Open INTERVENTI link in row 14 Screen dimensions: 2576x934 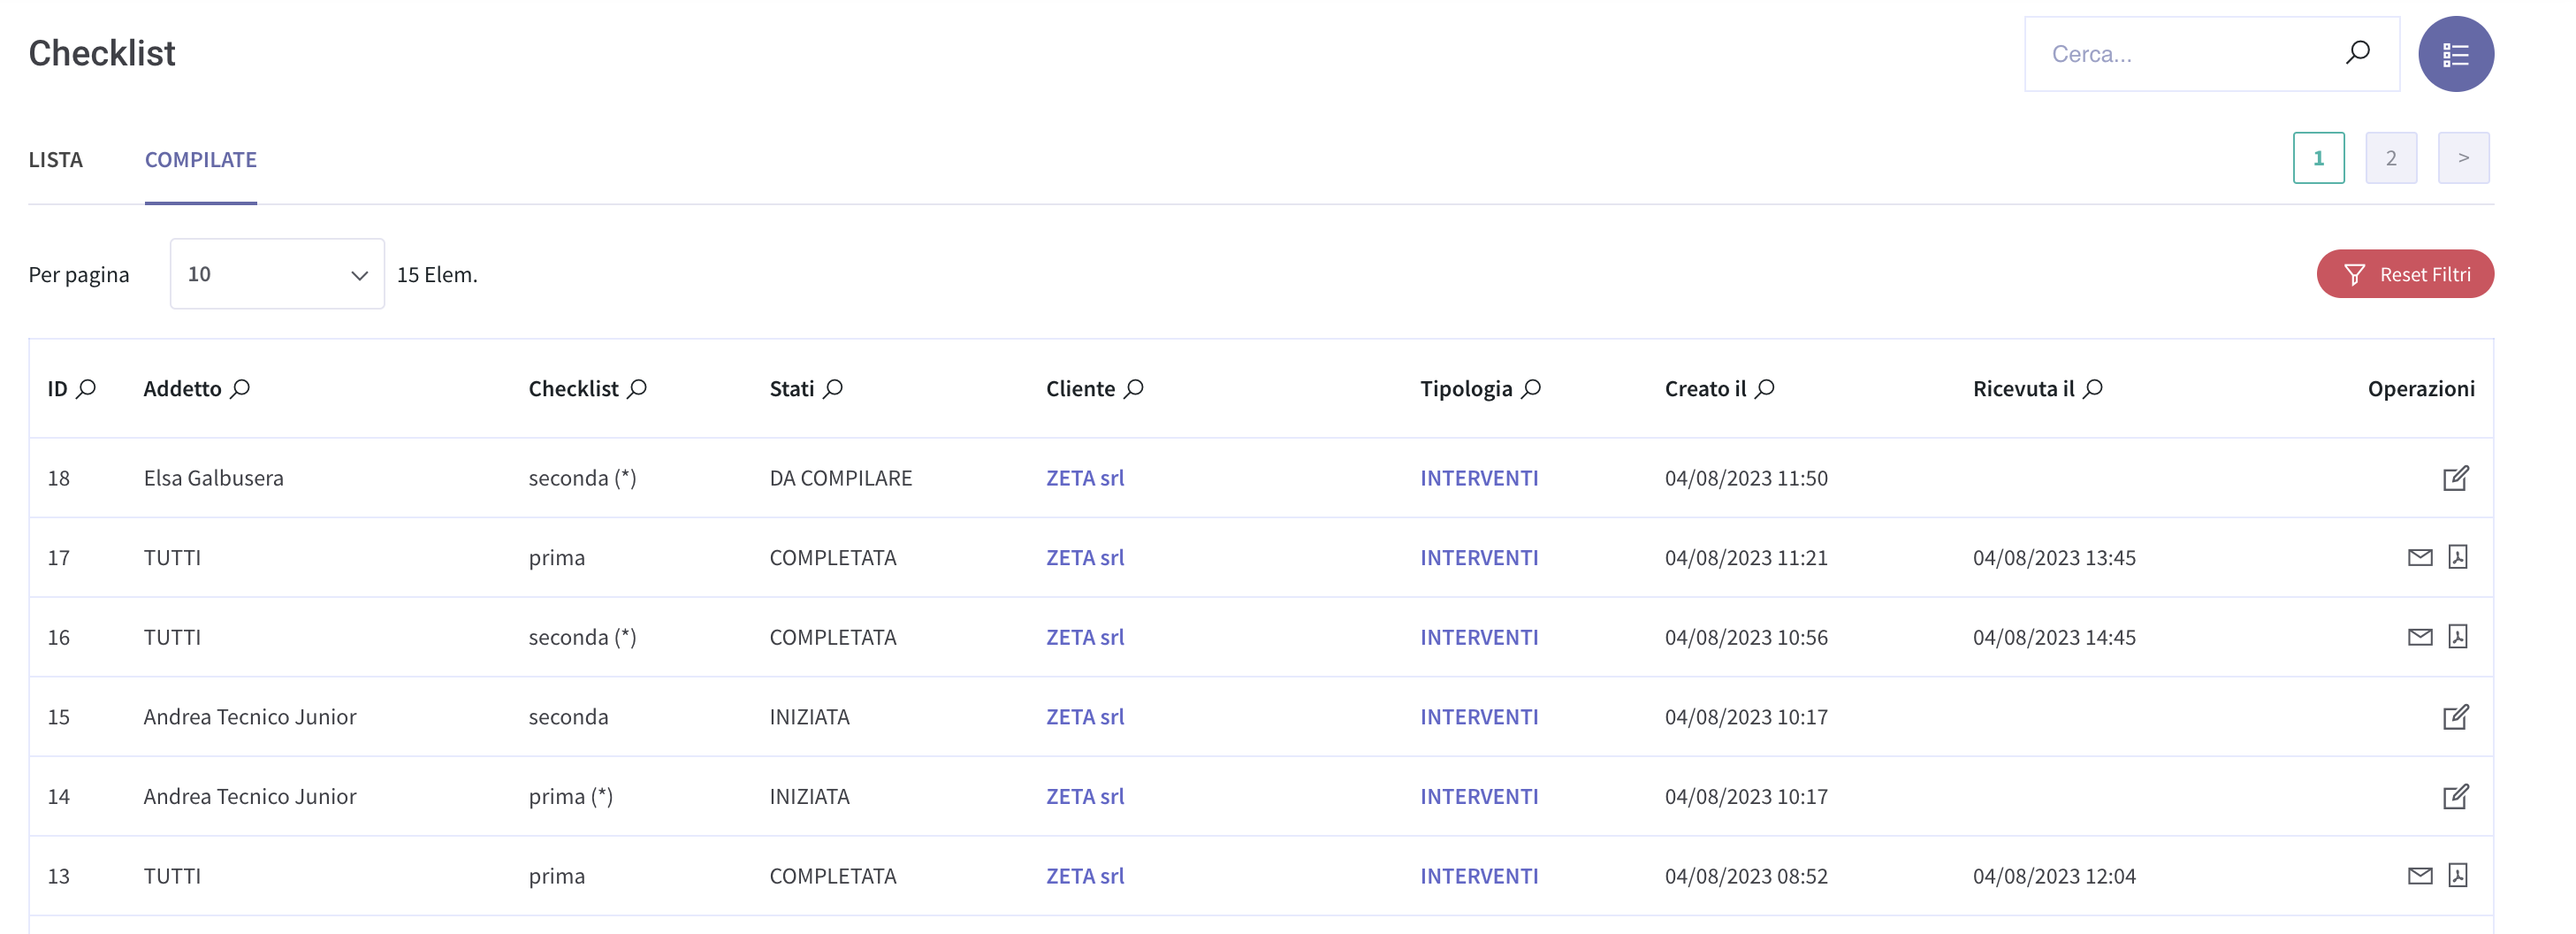1479,796
